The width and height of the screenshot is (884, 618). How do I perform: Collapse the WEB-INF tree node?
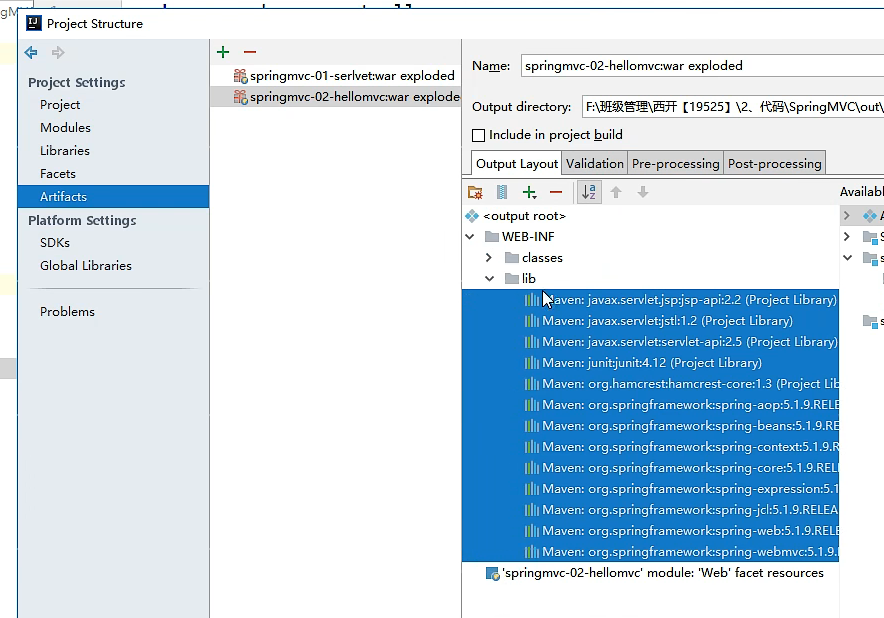click(x=470, y=237)
